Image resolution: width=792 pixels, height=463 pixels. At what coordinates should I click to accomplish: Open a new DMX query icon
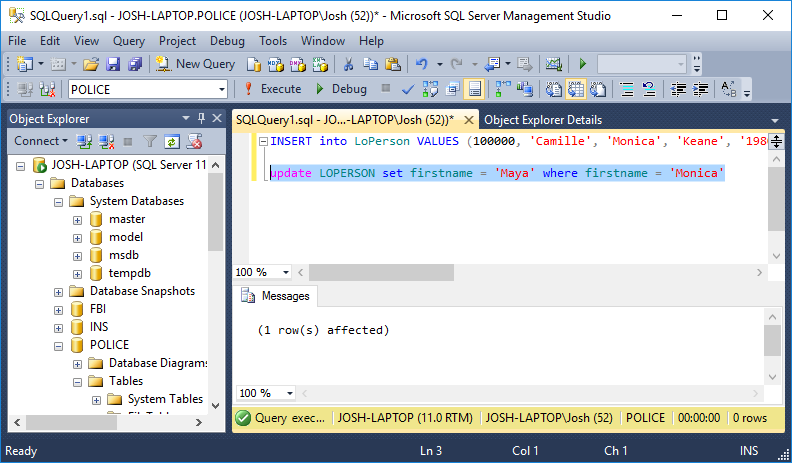click(298, 64)
